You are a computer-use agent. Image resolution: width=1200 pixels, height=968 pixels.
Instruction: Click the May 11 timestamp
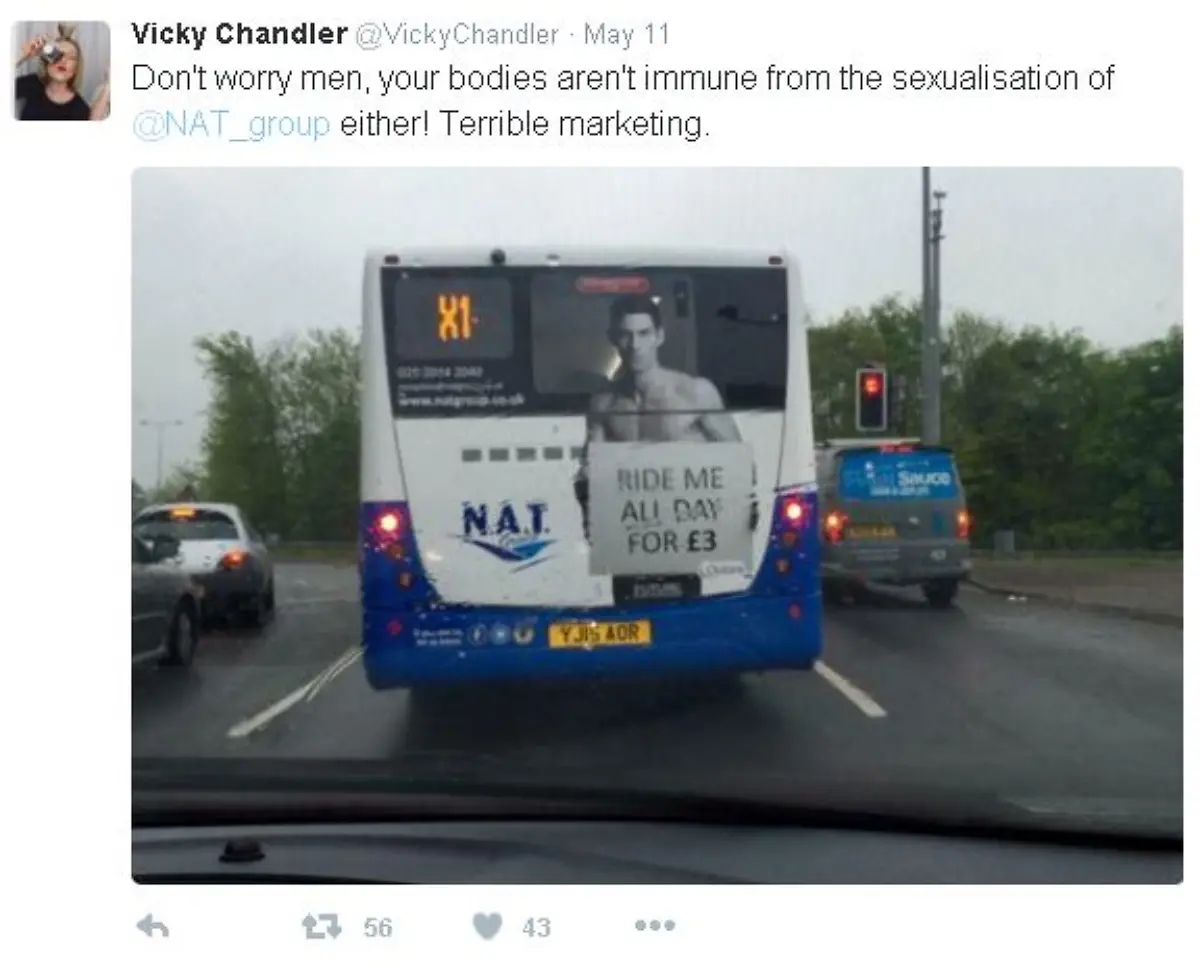tap(627, 35)
